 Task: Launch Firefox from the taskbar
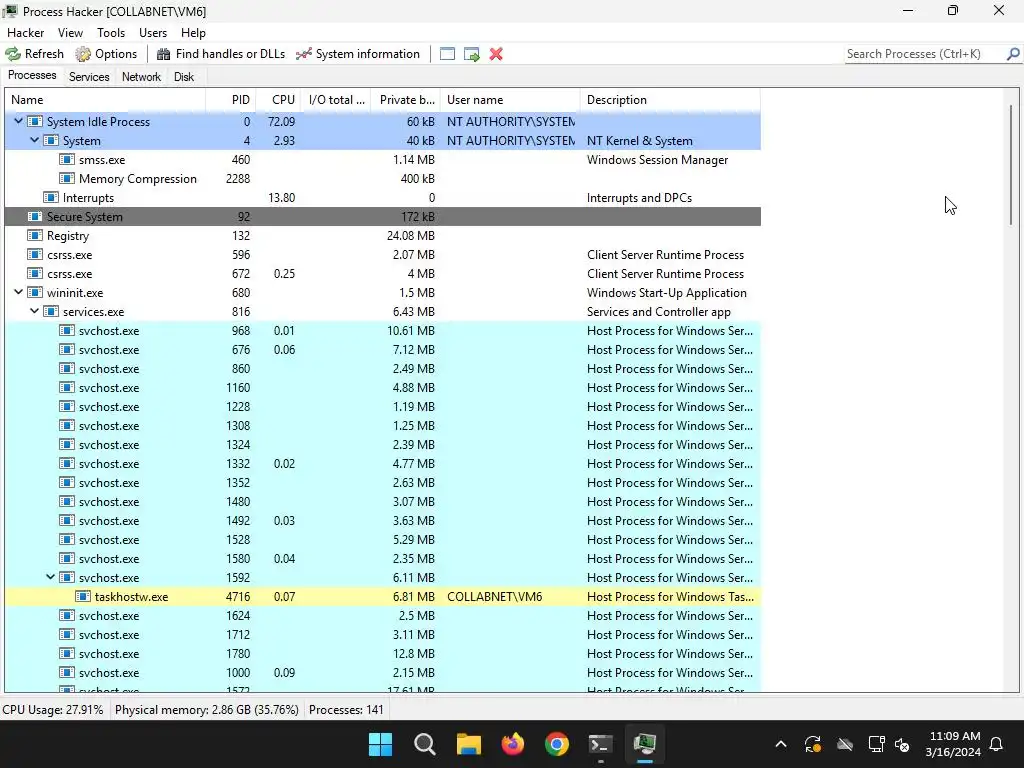tap(513, 744)
